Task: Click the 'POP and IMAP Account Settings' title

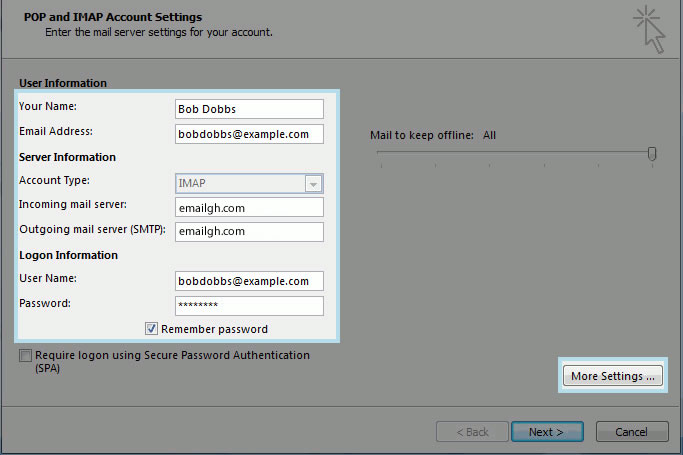Action: (x=113, y=17)
